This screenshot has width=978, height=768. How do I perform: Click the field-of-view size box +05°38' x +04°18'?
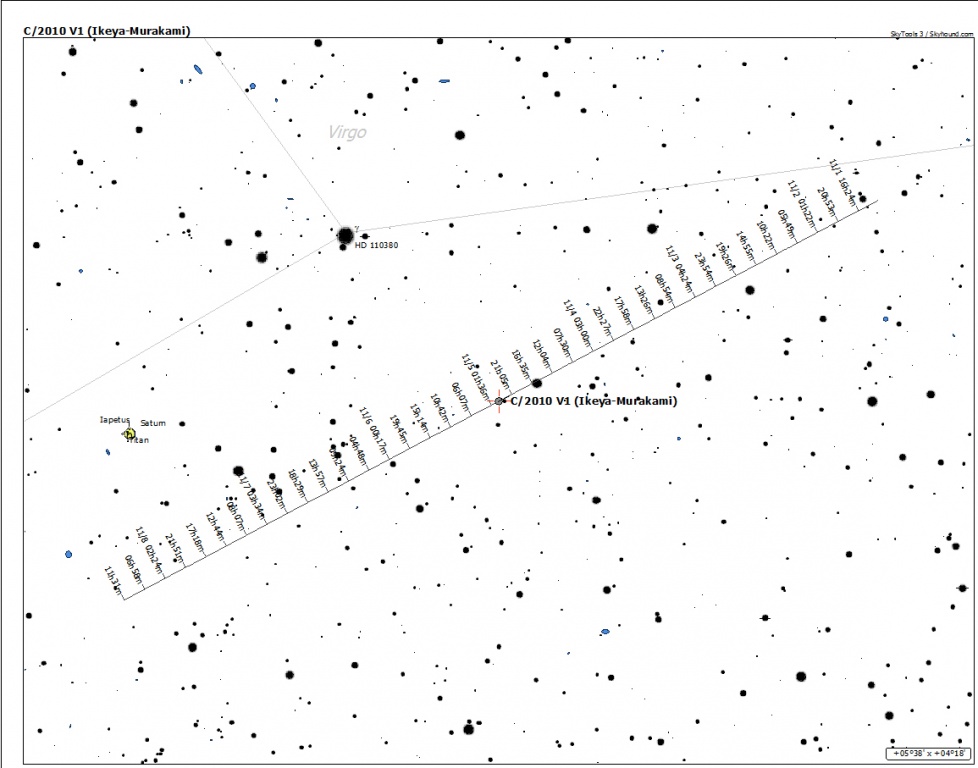pyautogui.click(x=928, y=753)
